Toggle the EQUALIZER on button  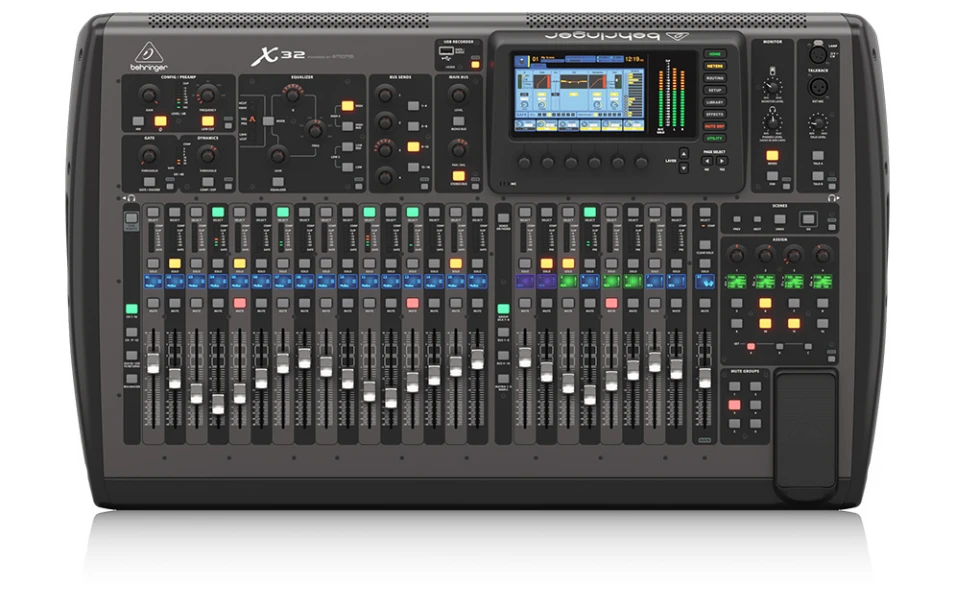tap(278, 182)
